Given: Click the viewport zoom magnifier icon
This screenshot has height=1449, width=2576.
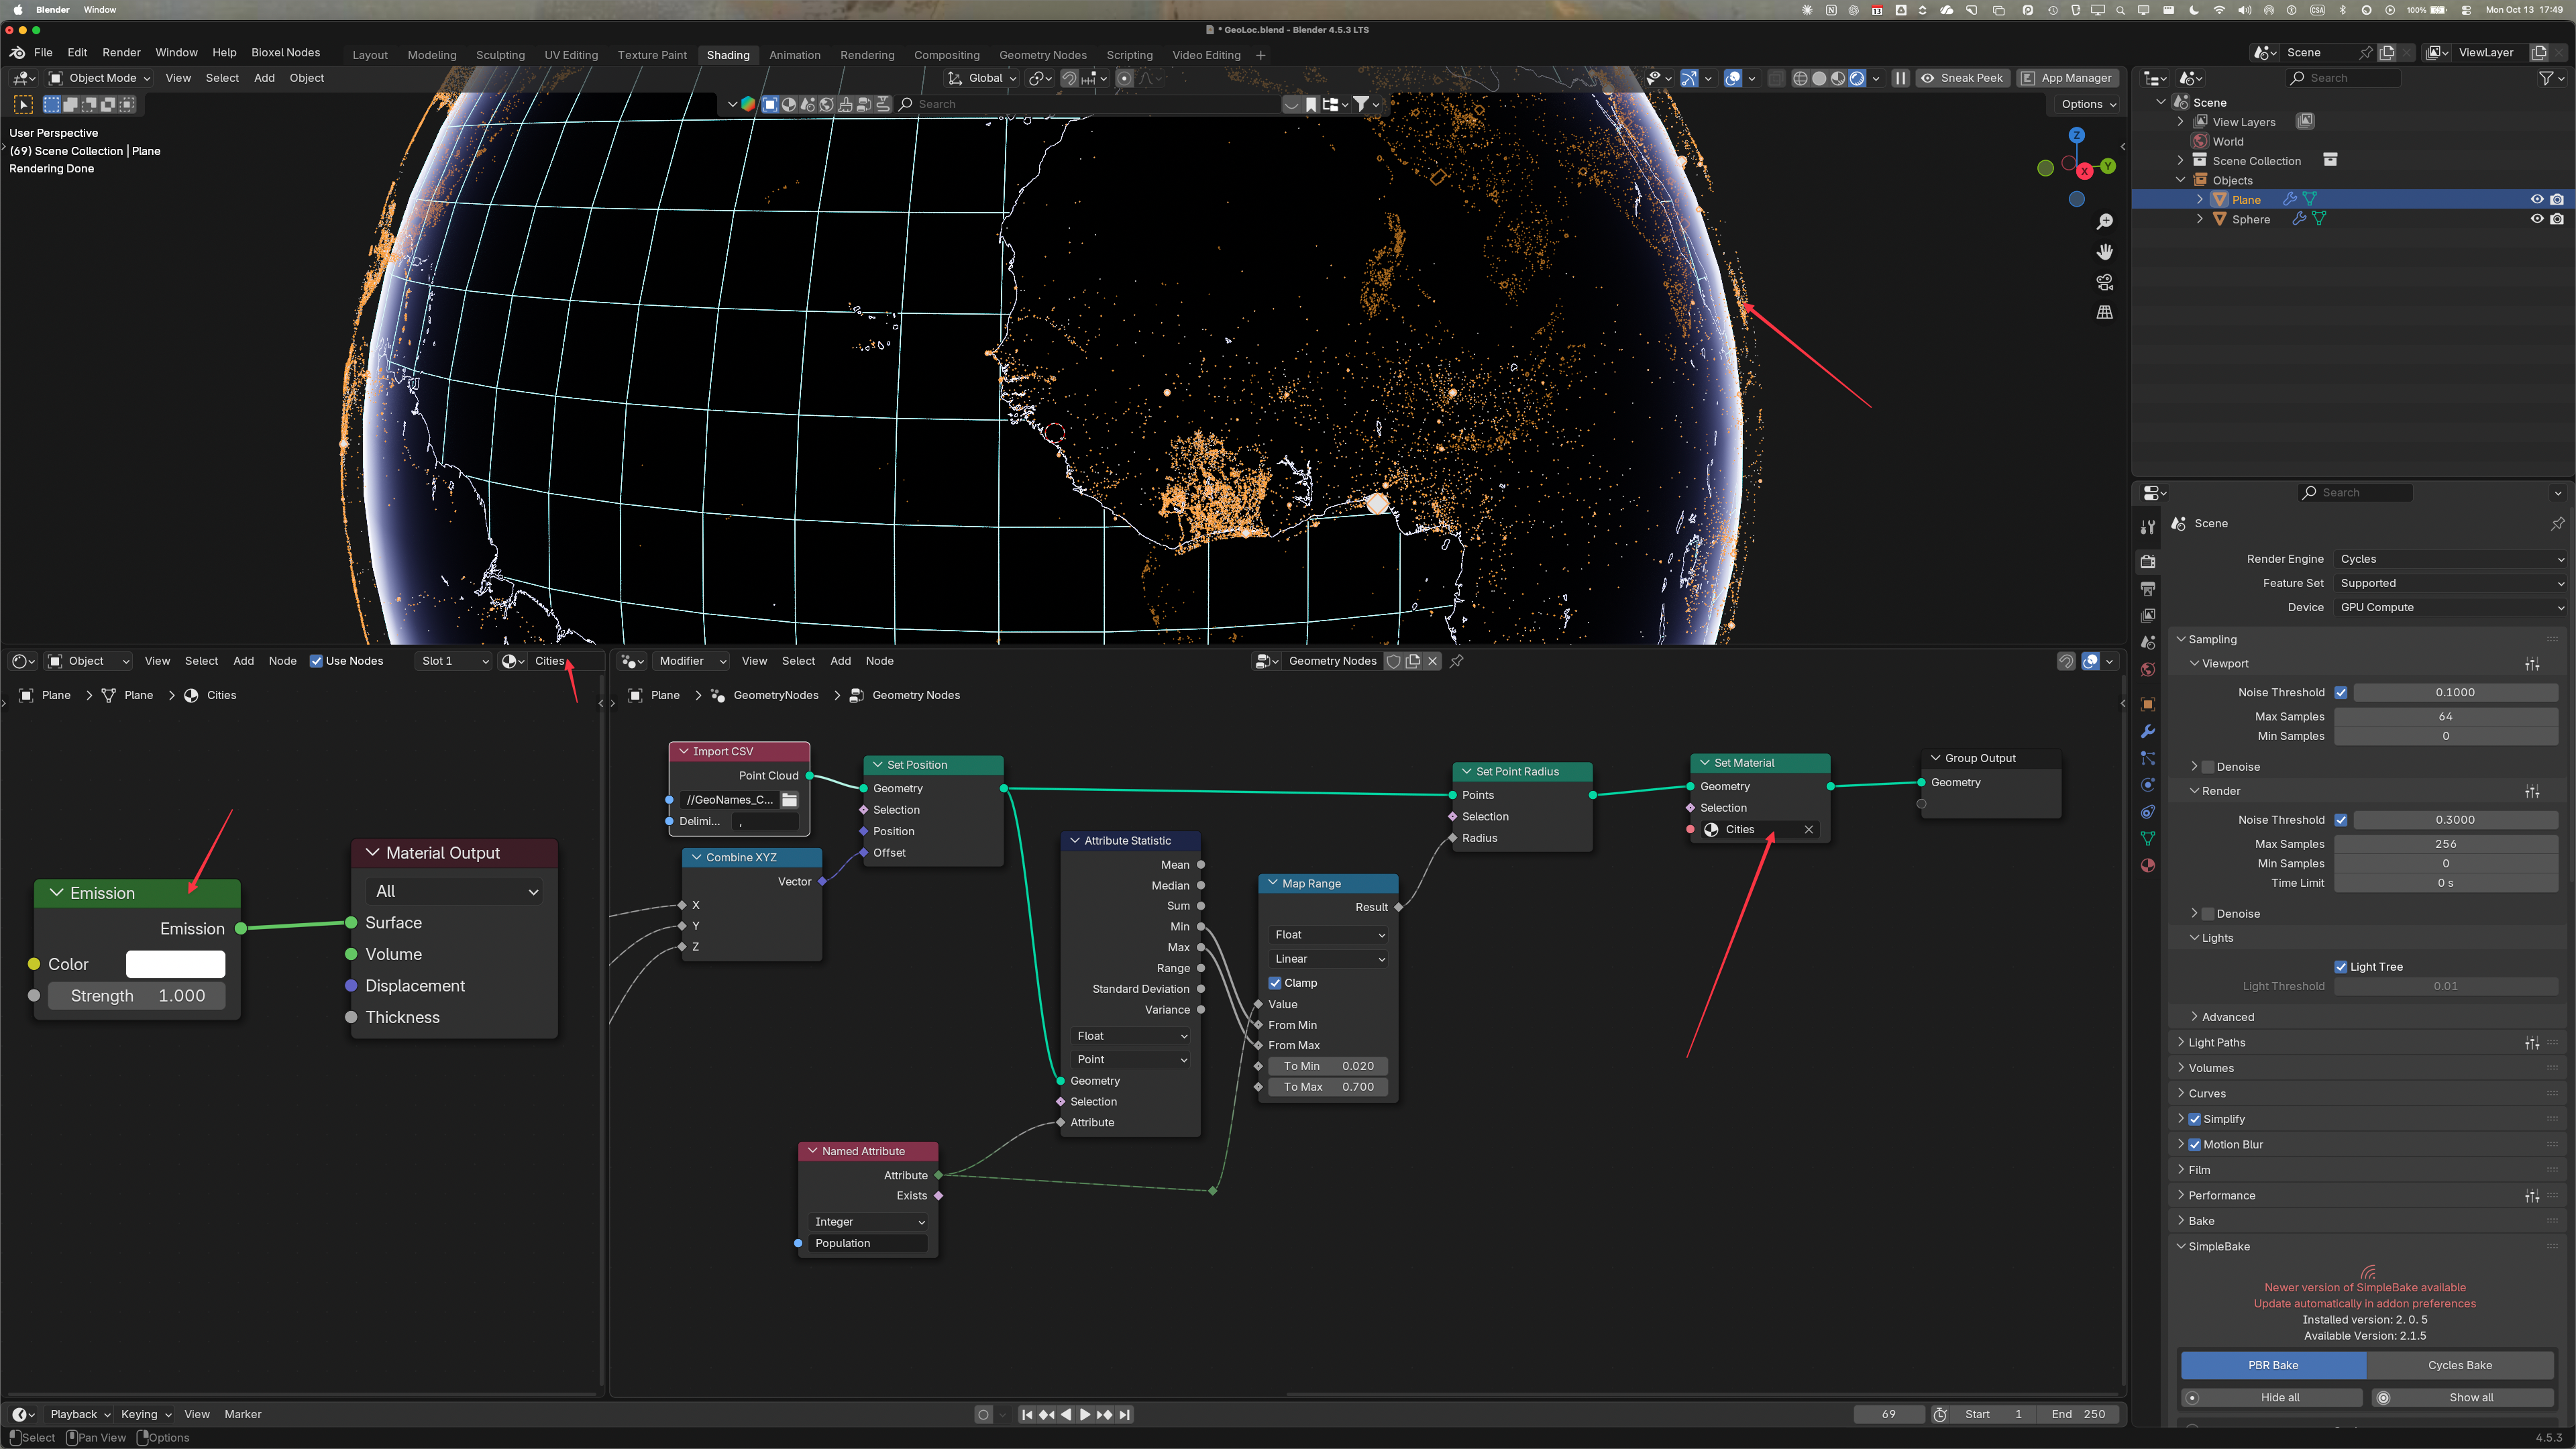Looking at the screenshot, I should (2105, 221).
